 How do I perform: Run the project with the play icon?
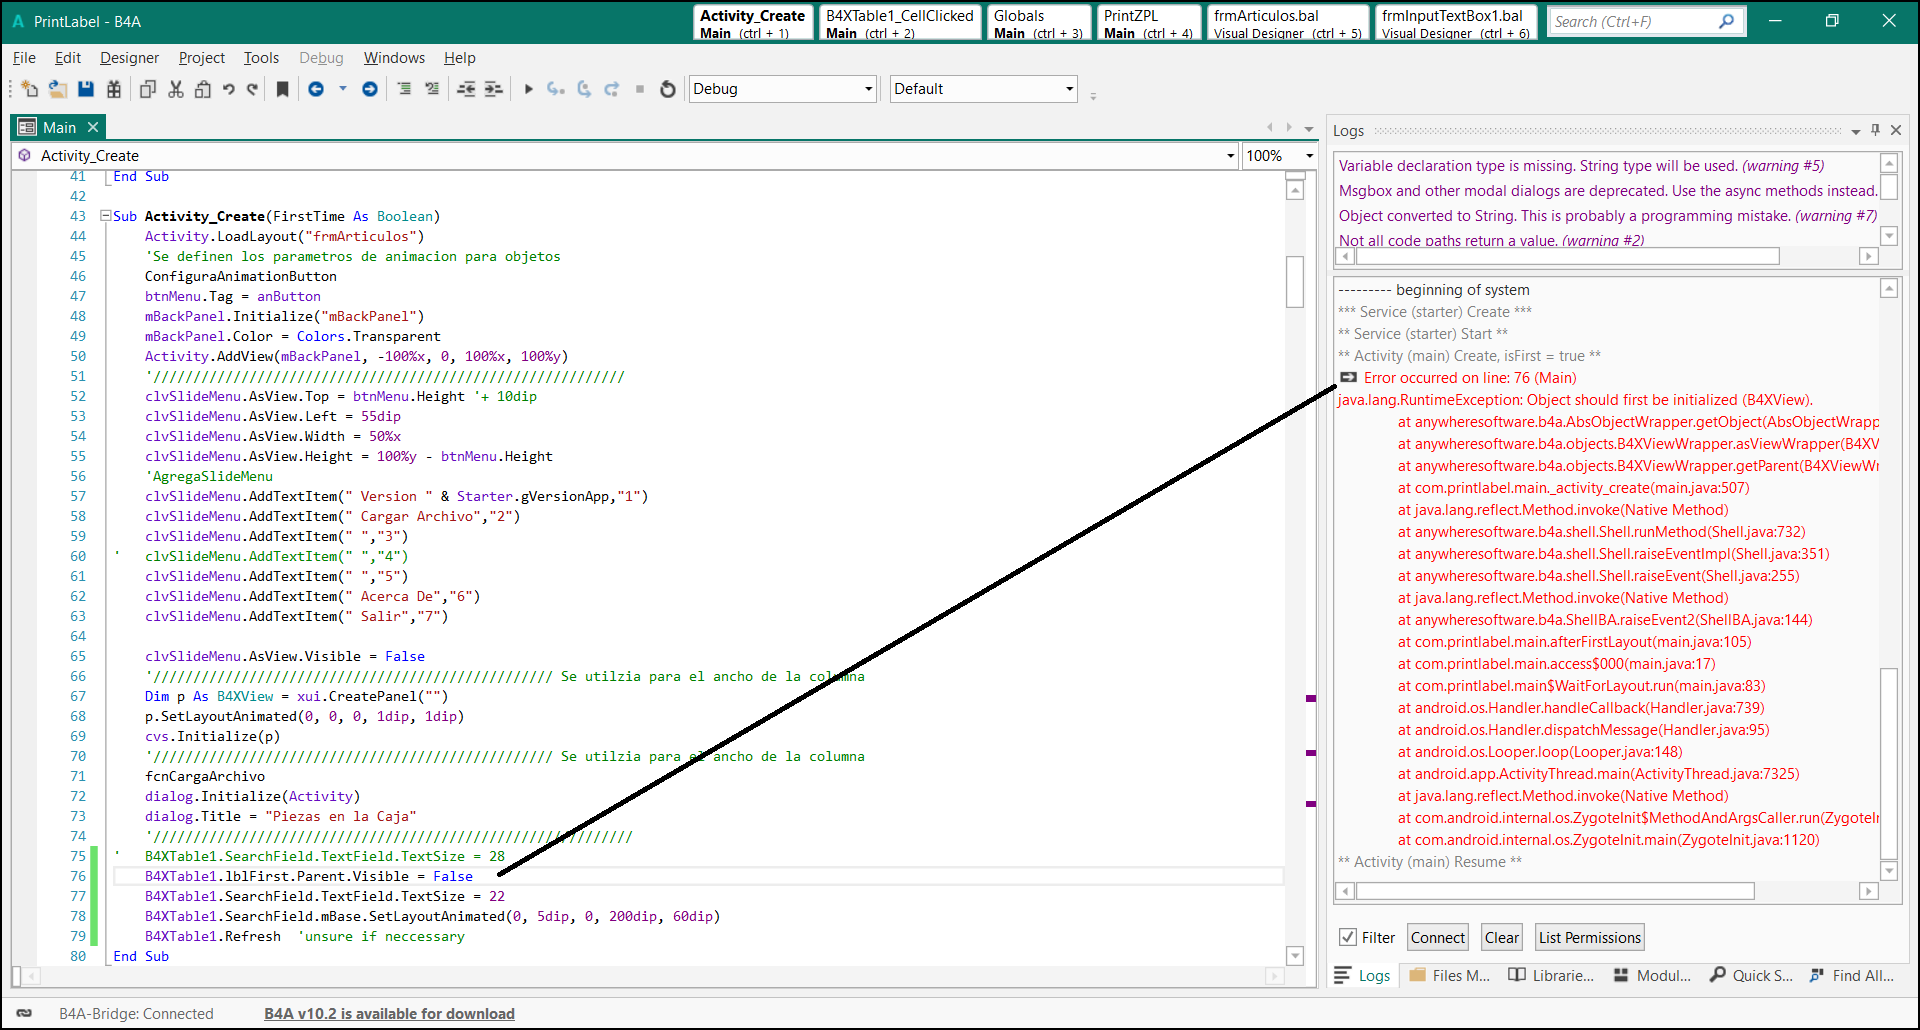click(529, 89)
